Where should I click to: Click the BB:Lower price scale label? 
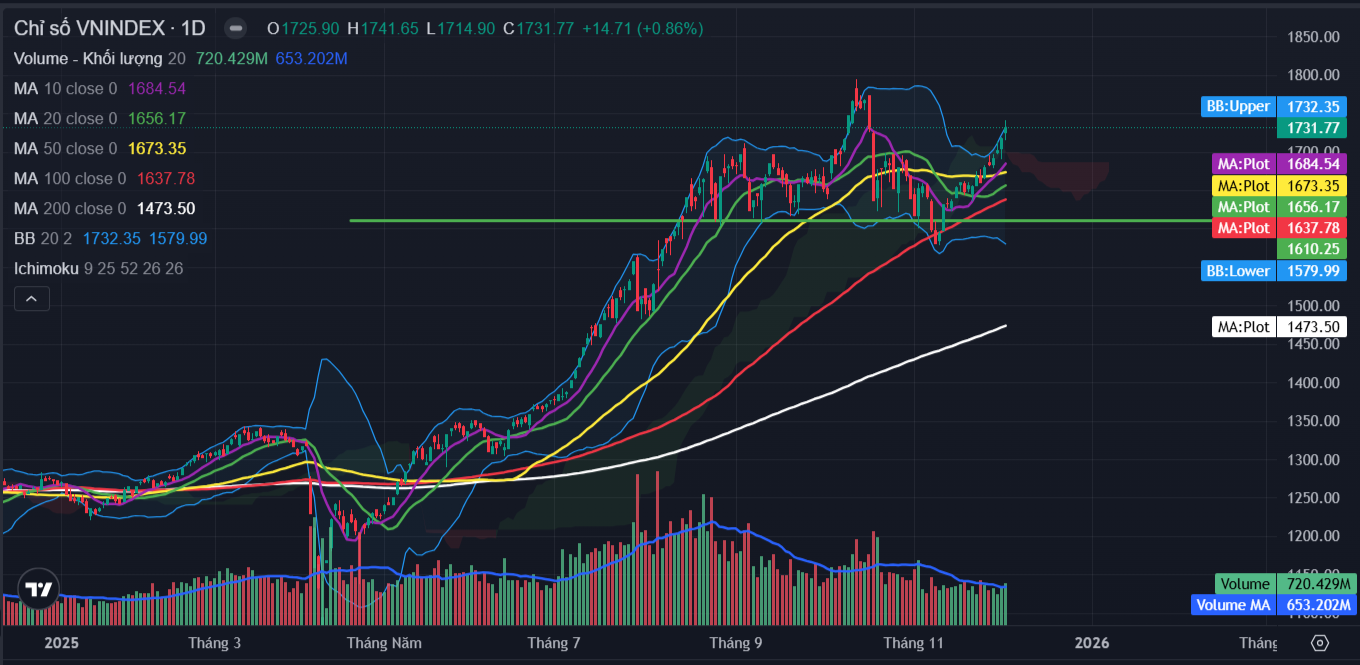click(x=1238, y=271)
